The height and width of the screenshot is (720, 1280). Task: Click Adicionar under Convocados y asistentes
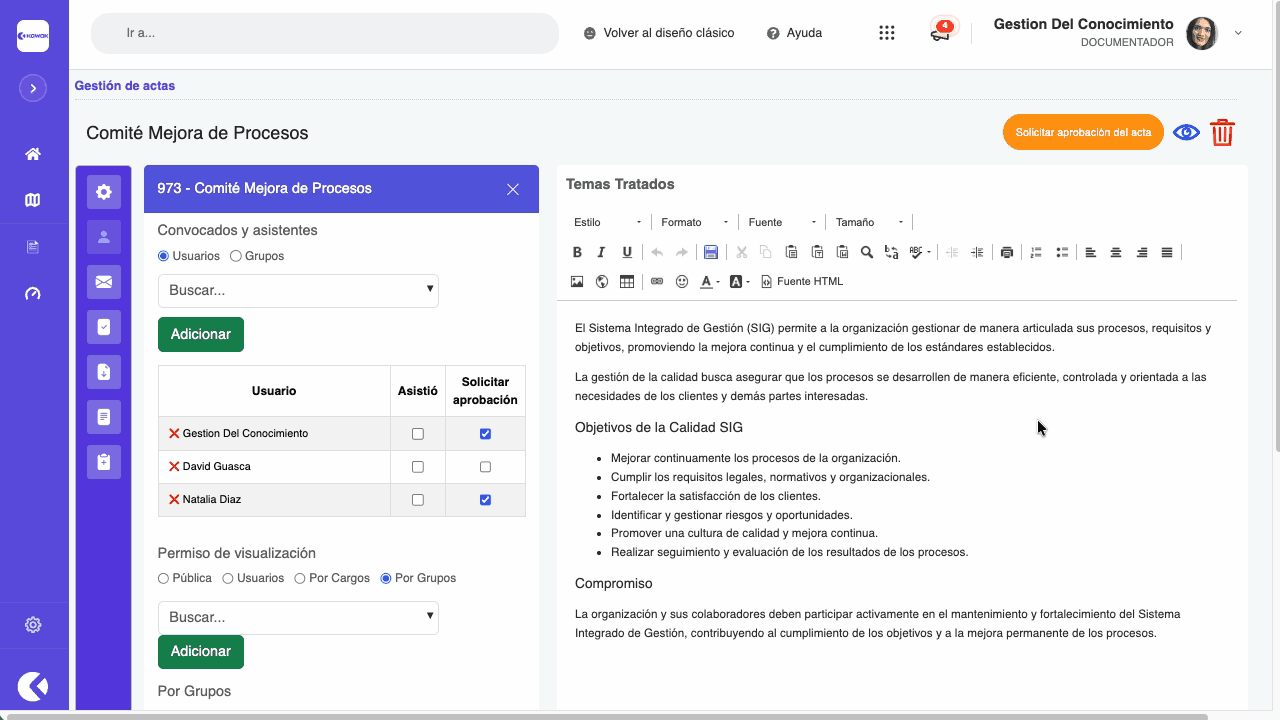point(201,334)
